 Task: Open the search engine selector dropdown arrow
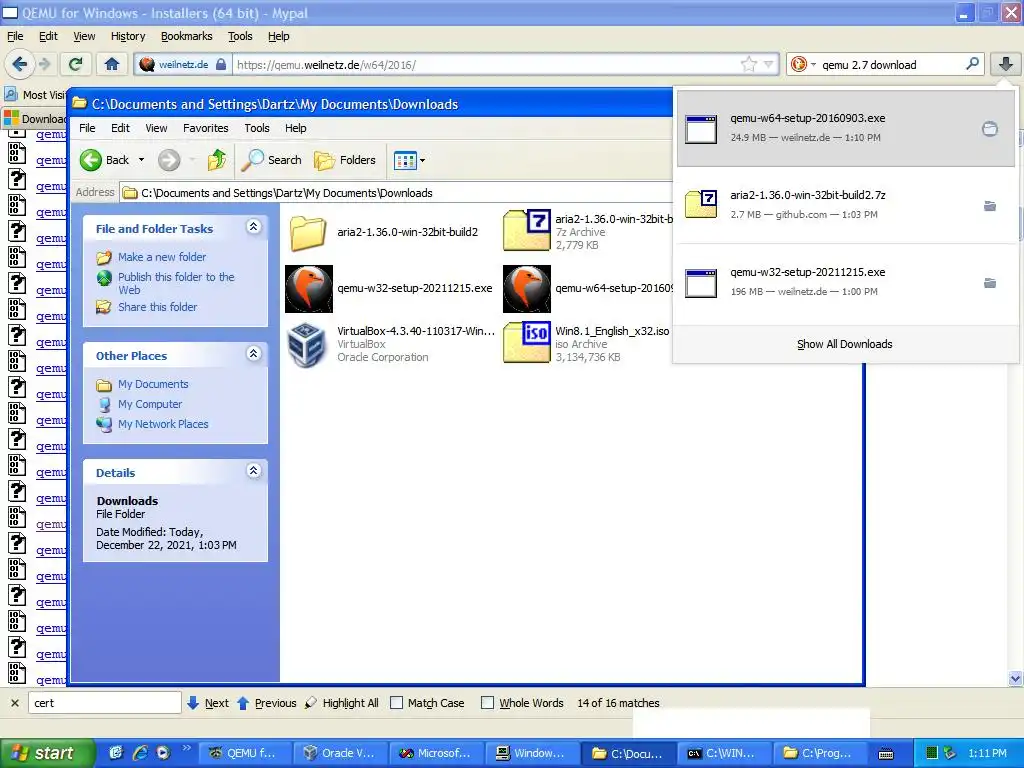point(813,65)
